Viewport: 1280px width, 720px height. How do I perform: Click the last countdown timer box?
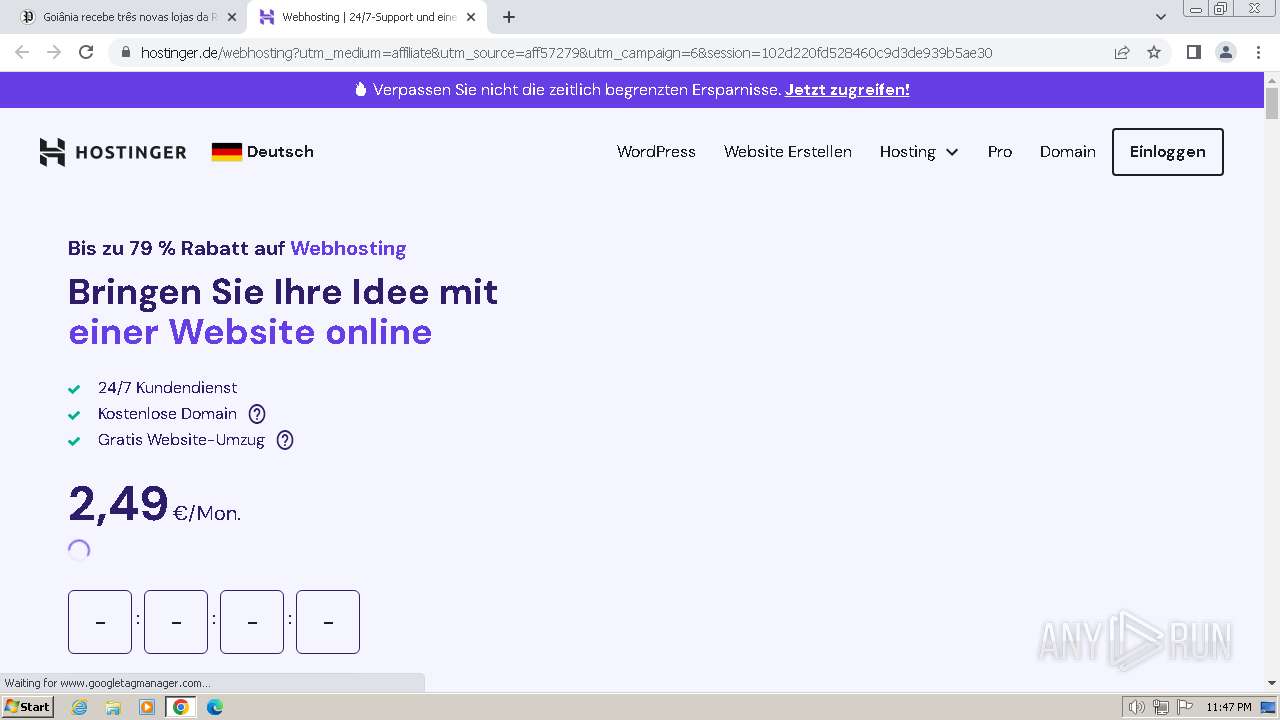click(x=328, y=622)
